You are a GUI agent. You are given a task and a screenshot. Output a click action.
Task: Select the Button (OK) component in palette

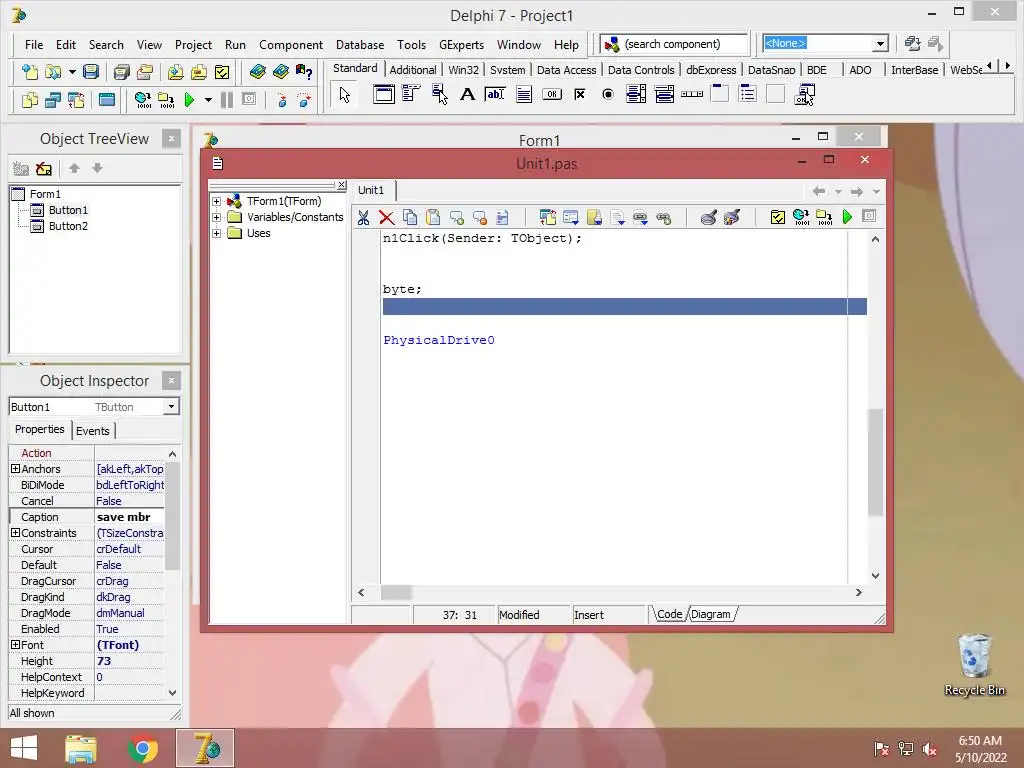click(x=552, y=95)
